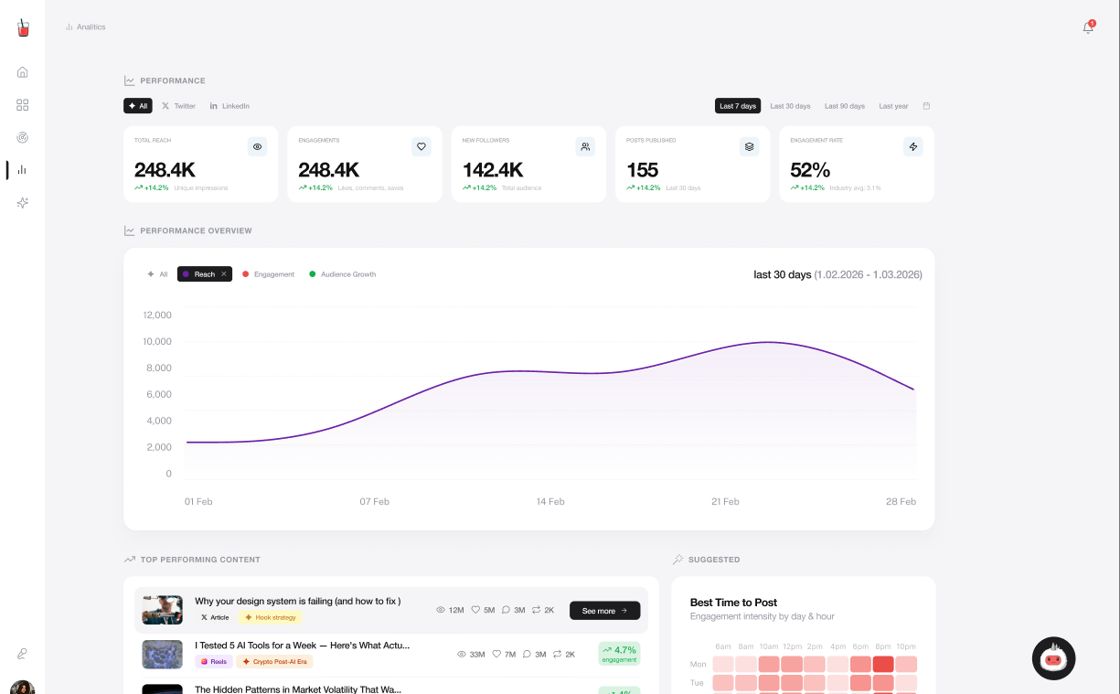Select the analytics bar chart sidebar icon
Screen dimensions: 1120x694
pos(22,170)
